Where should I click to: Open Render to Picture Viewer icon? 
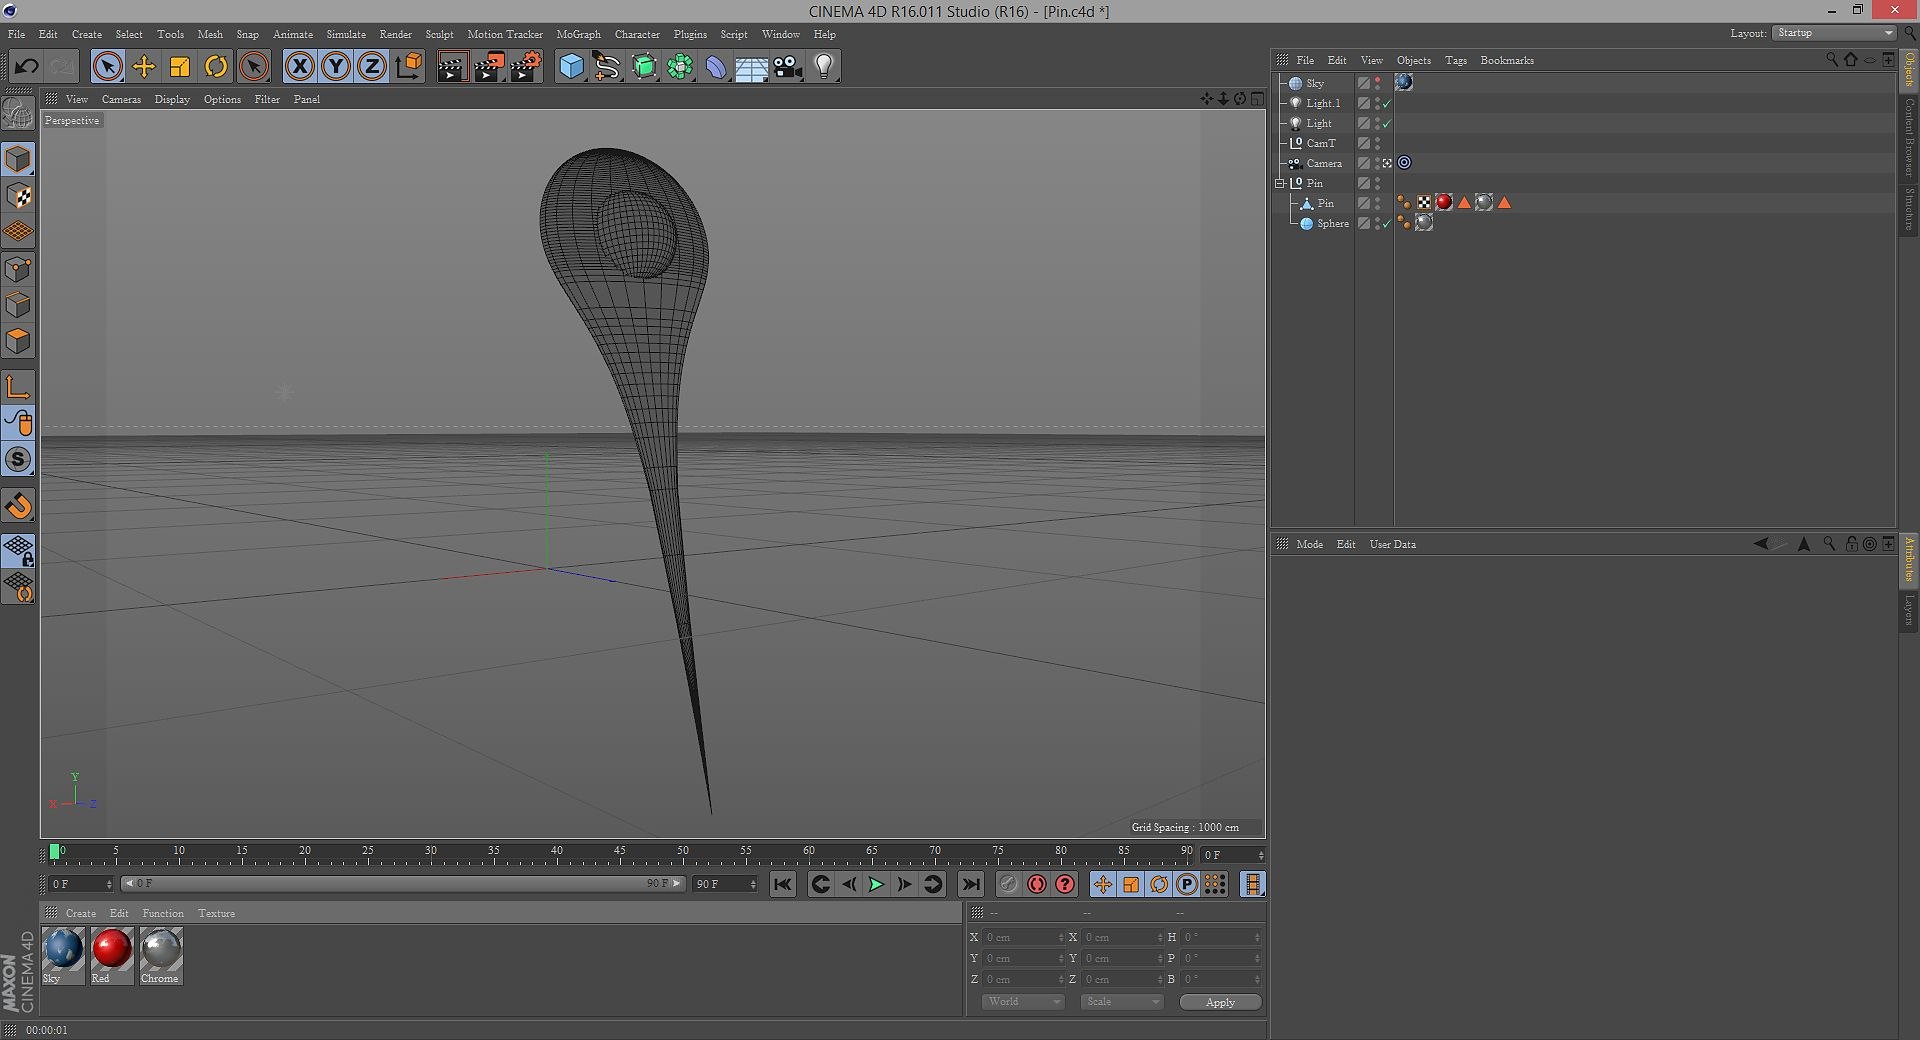click(489, 67)
